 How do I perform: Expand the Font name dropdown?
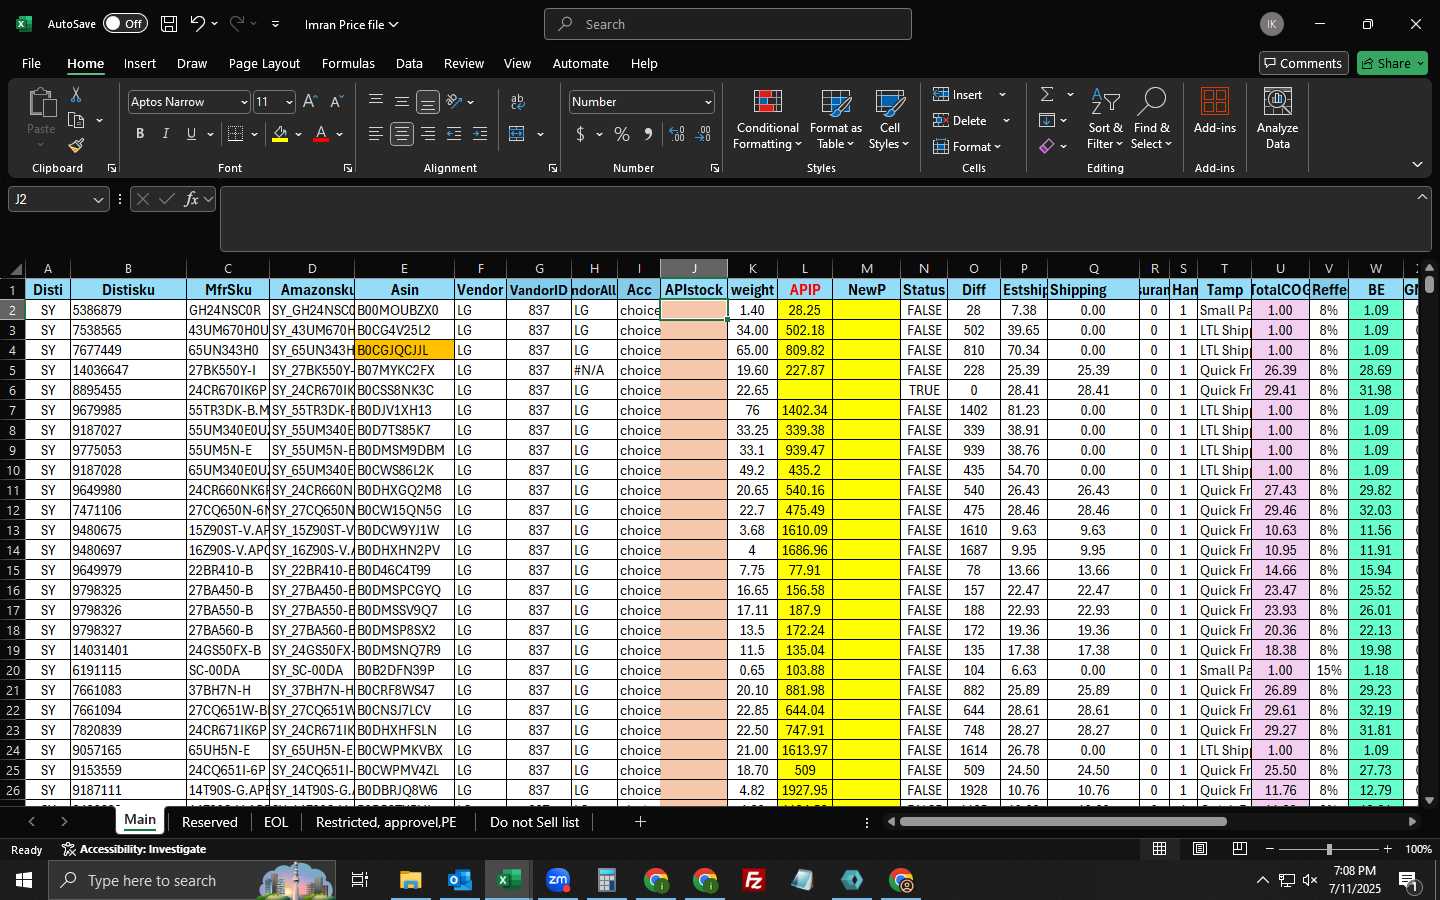point(243,102)
